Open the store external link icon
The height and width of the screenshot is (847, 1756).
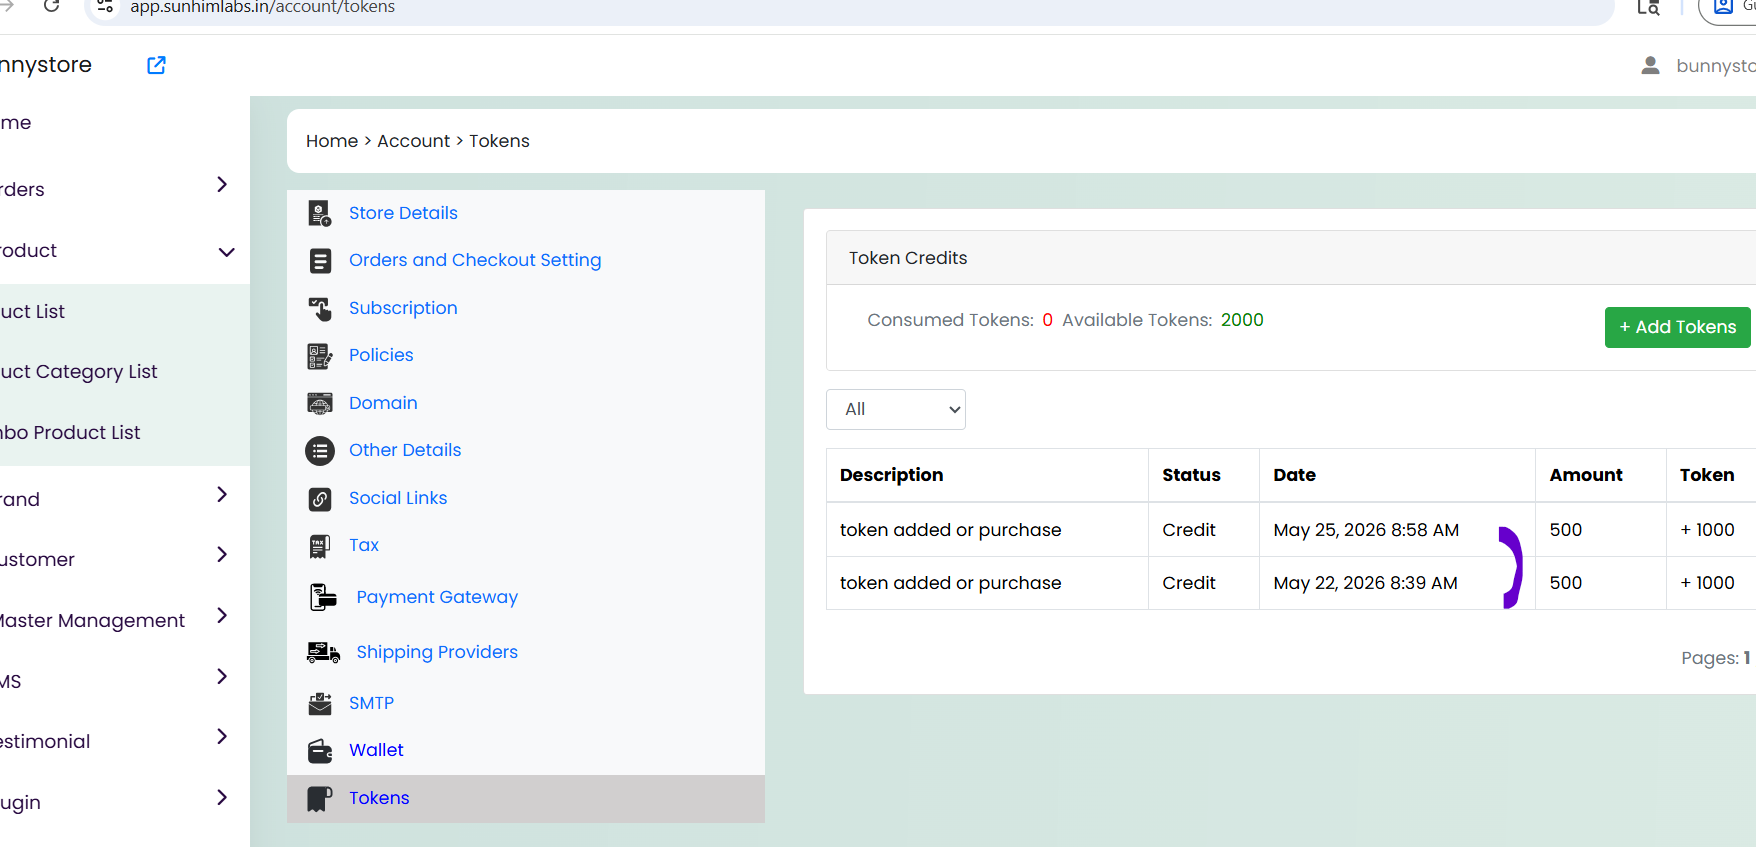pyautogui.click(x=156, y=65)
